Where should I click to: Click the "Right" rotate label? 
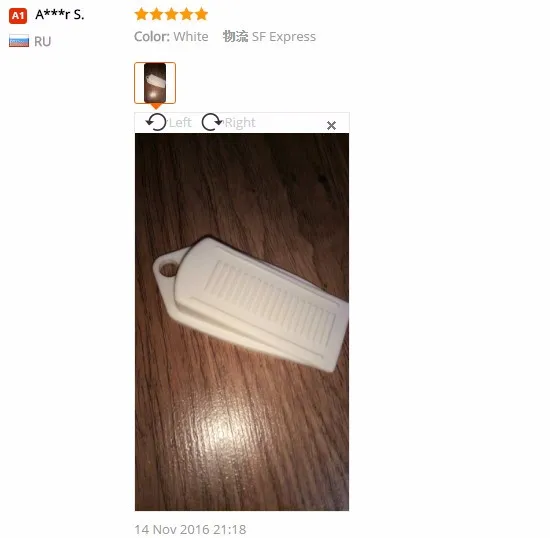click(240, 123)
